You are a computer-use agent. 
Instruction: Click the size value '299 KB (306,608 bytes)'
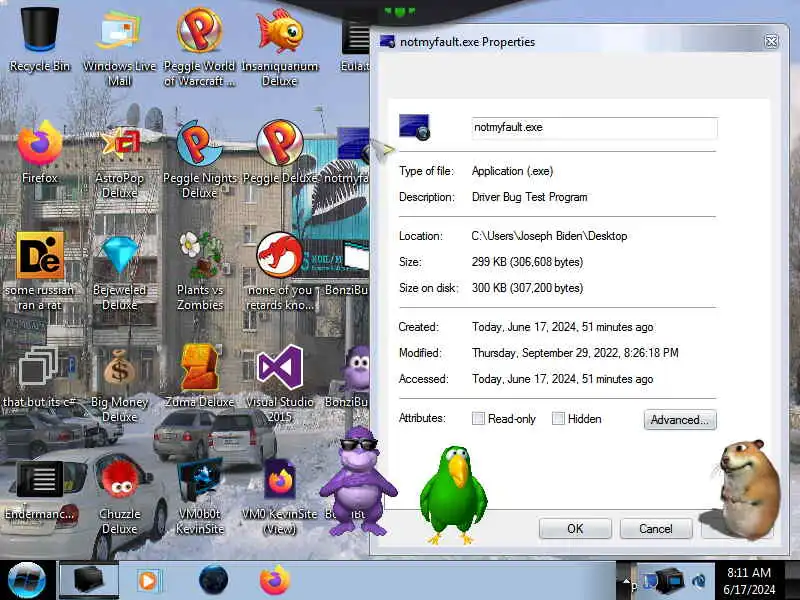(x=528, y=262)
